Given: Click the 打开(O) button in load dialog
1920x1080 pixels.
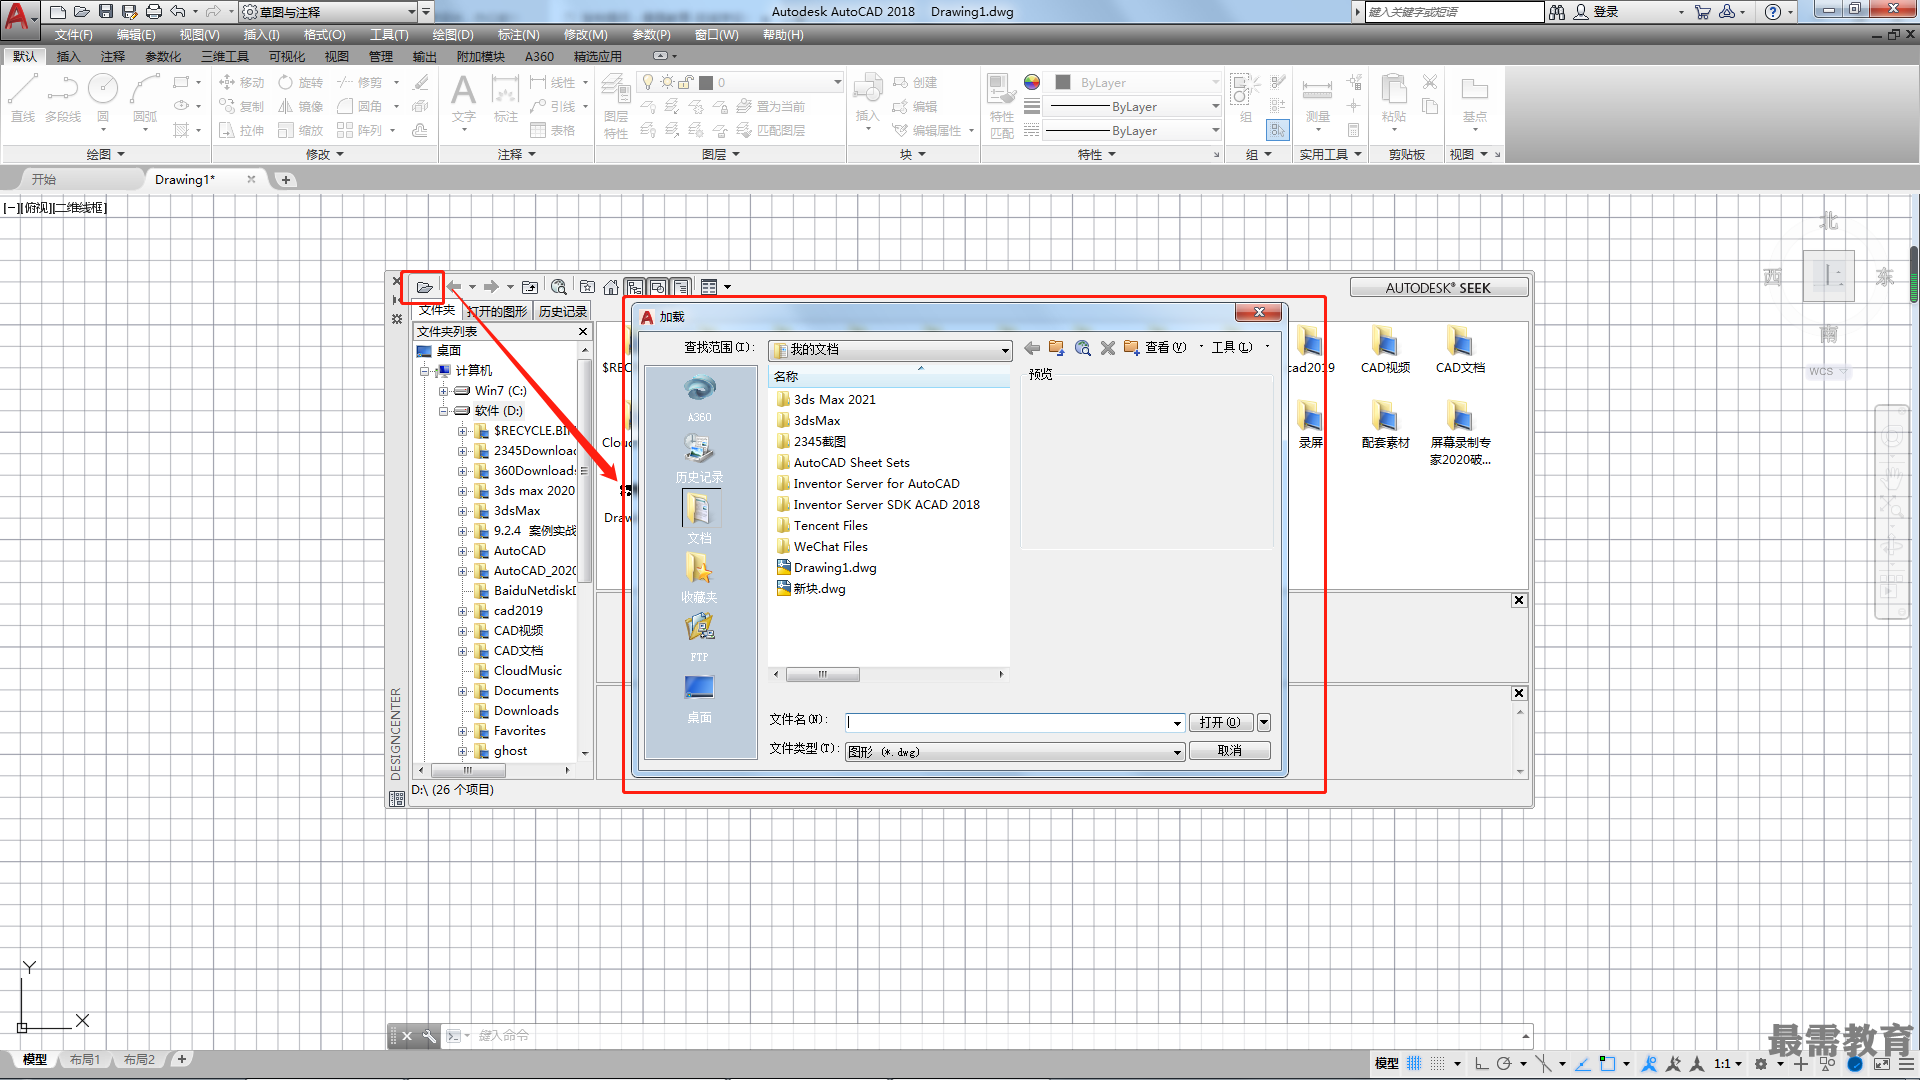Looking at the screenshot, I should (x=1220, y=722).
